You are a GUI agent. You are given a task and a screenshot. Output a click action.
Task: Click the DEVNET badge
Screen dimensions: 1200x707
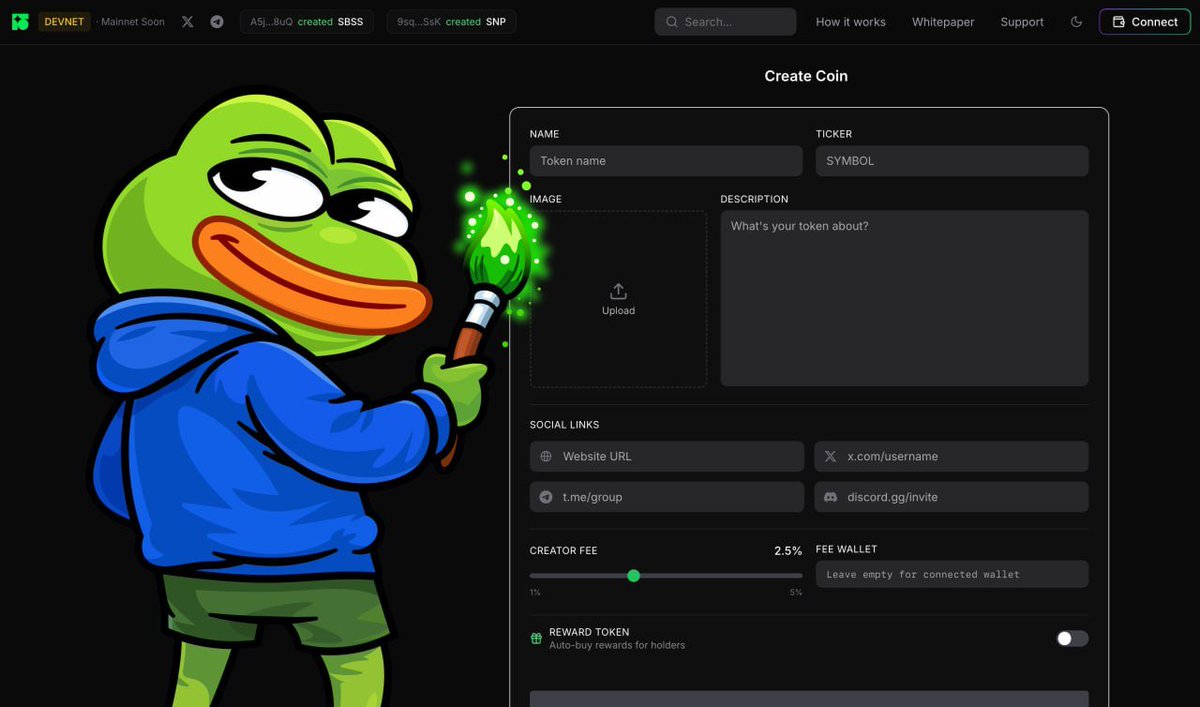[66, 21]
